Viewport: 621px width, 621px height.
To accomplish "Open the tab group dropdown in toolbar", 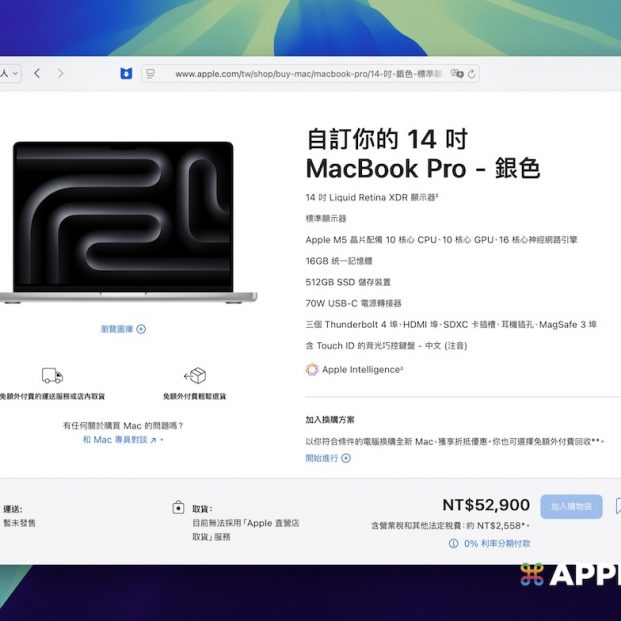I will click(x=10, y=73).
